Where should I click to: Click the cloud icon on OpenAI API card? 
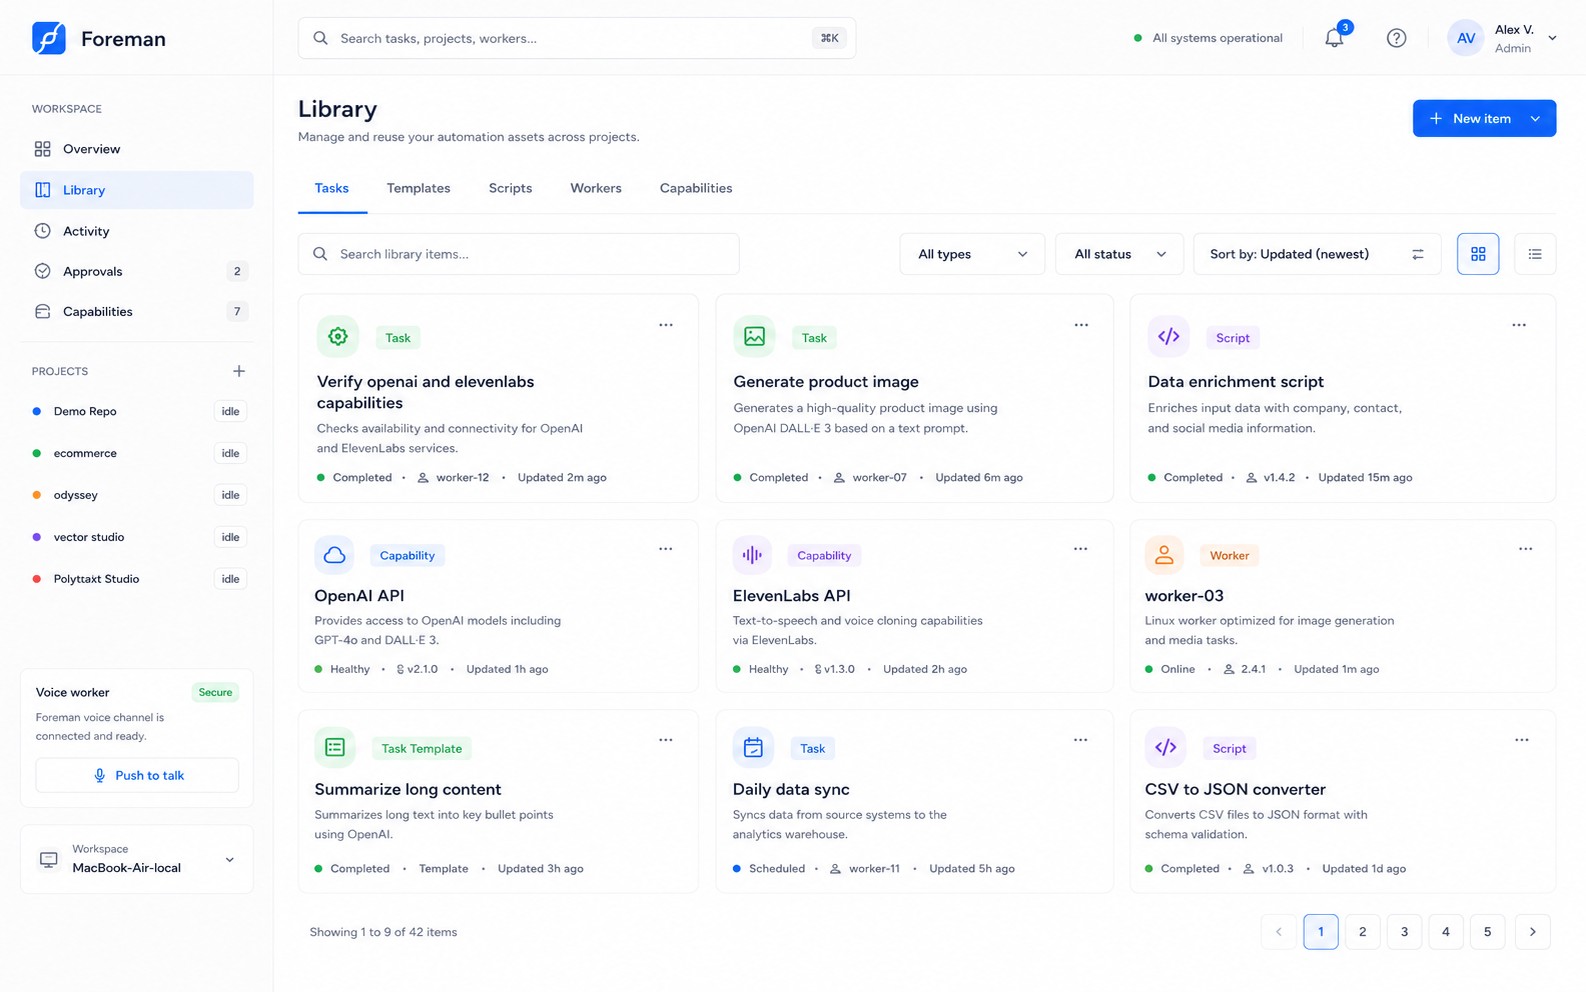pos(335,555)
